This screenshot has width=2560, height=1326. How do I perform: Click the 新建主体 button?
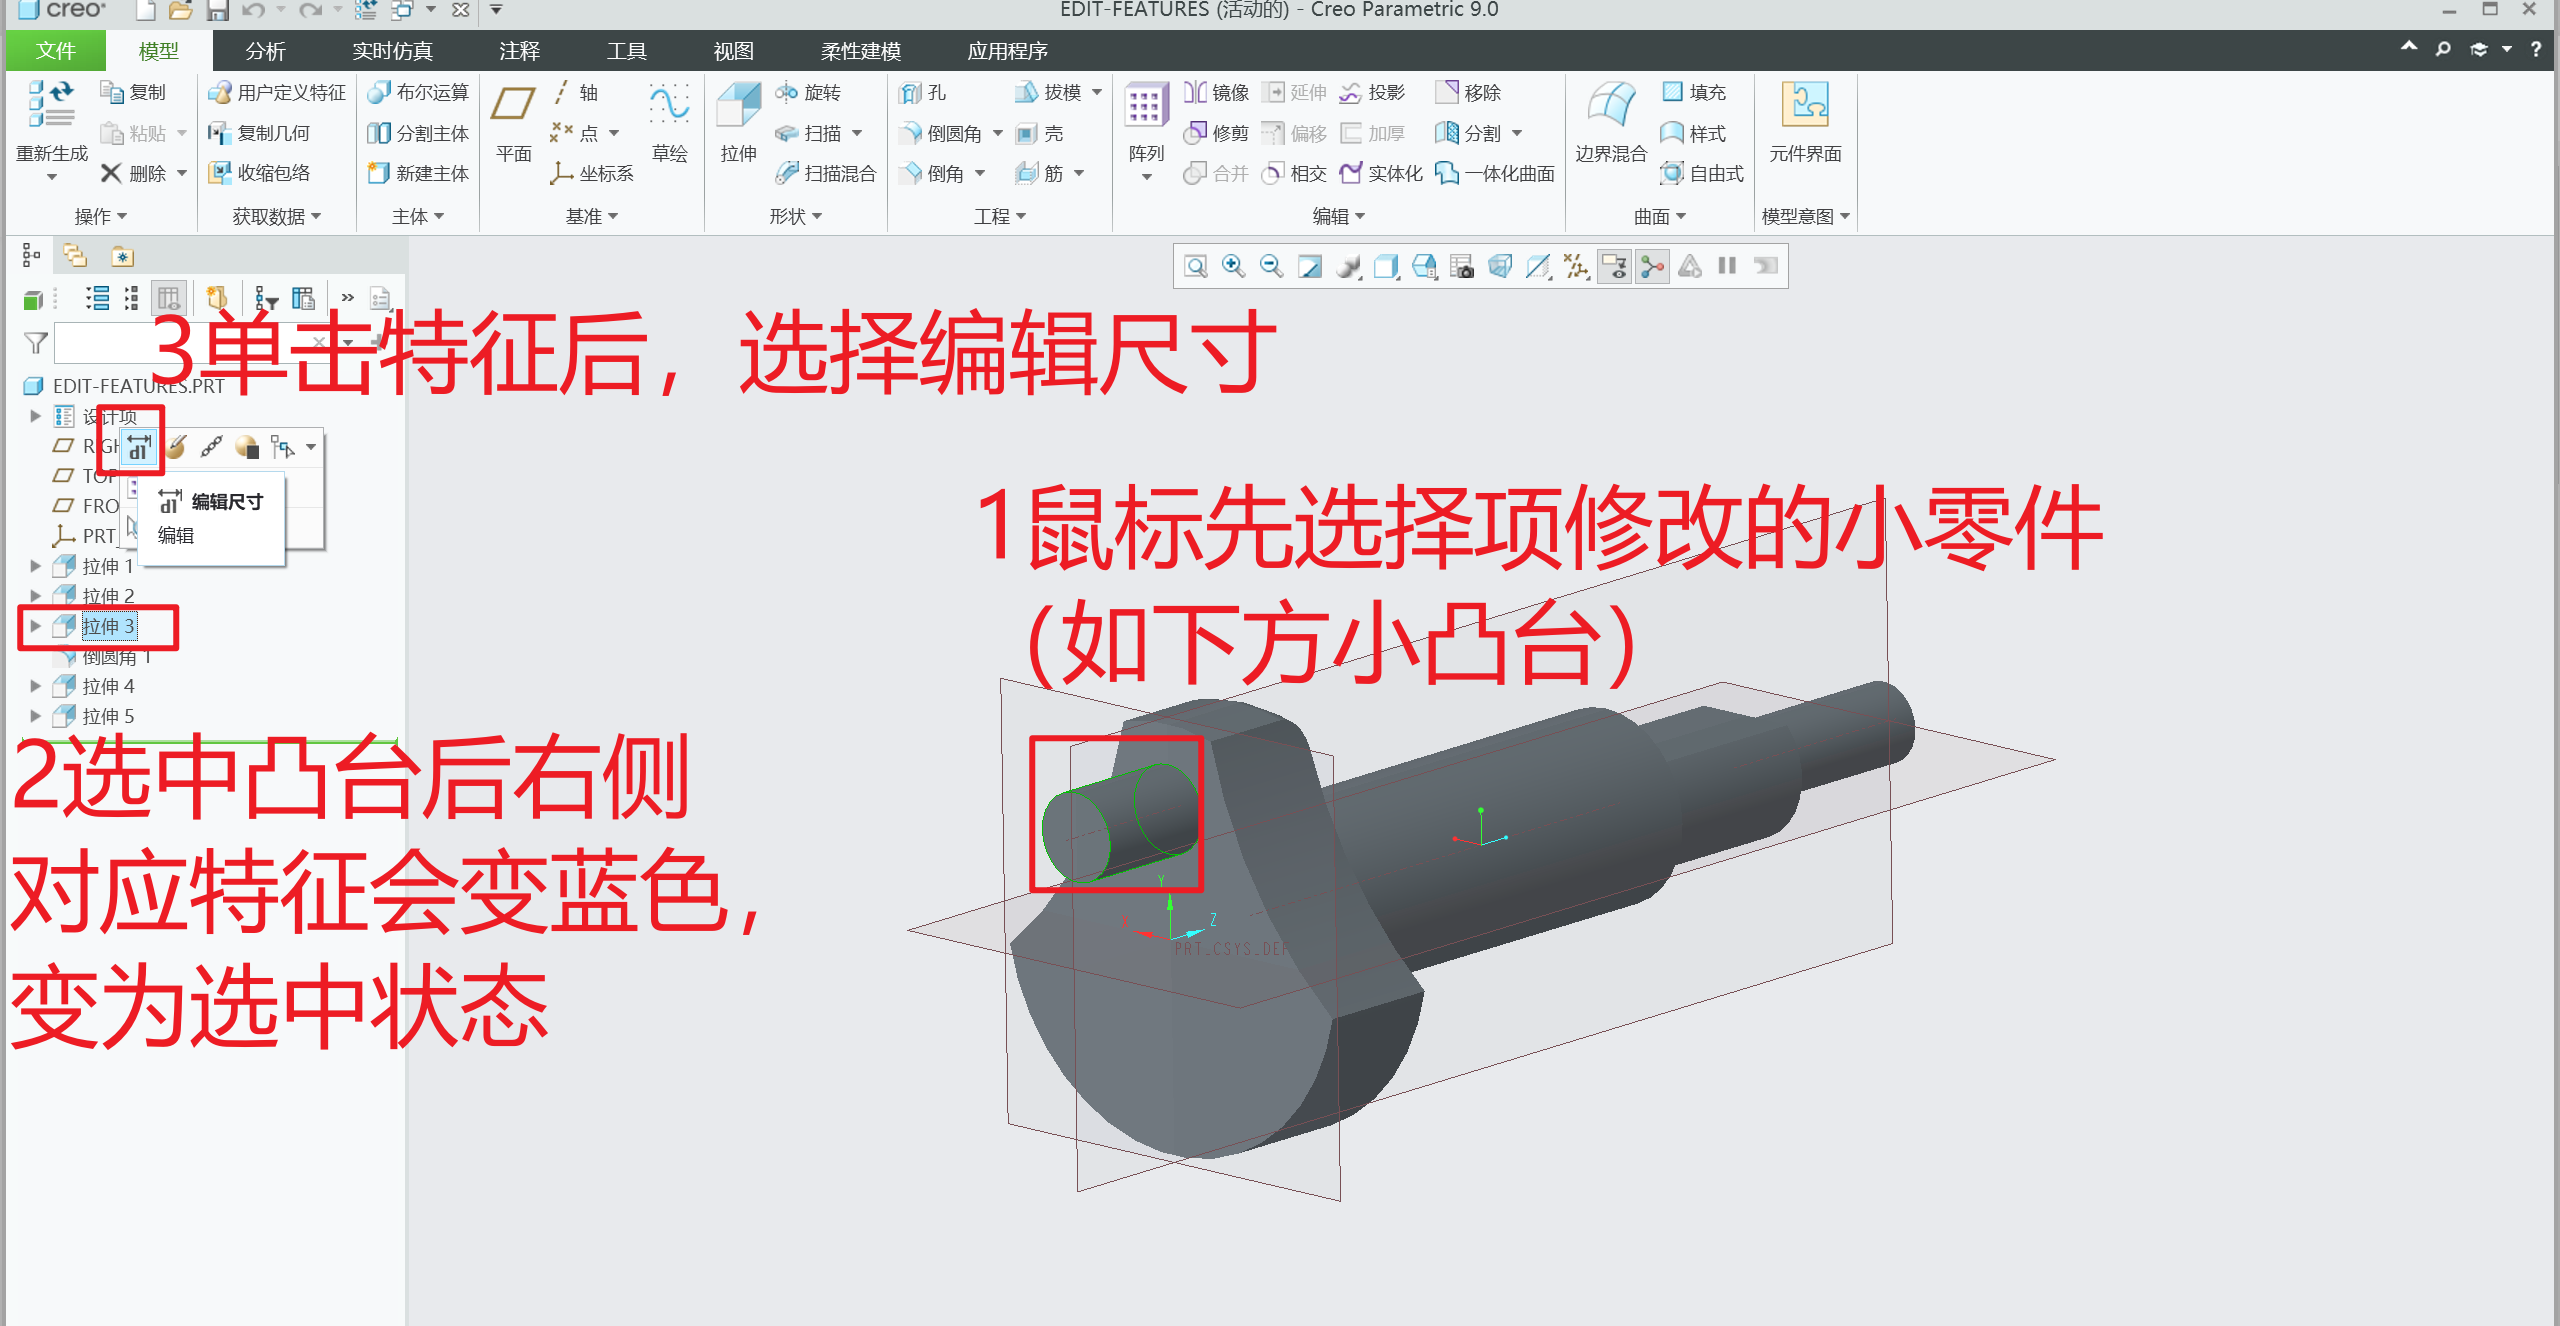point(419,173)
